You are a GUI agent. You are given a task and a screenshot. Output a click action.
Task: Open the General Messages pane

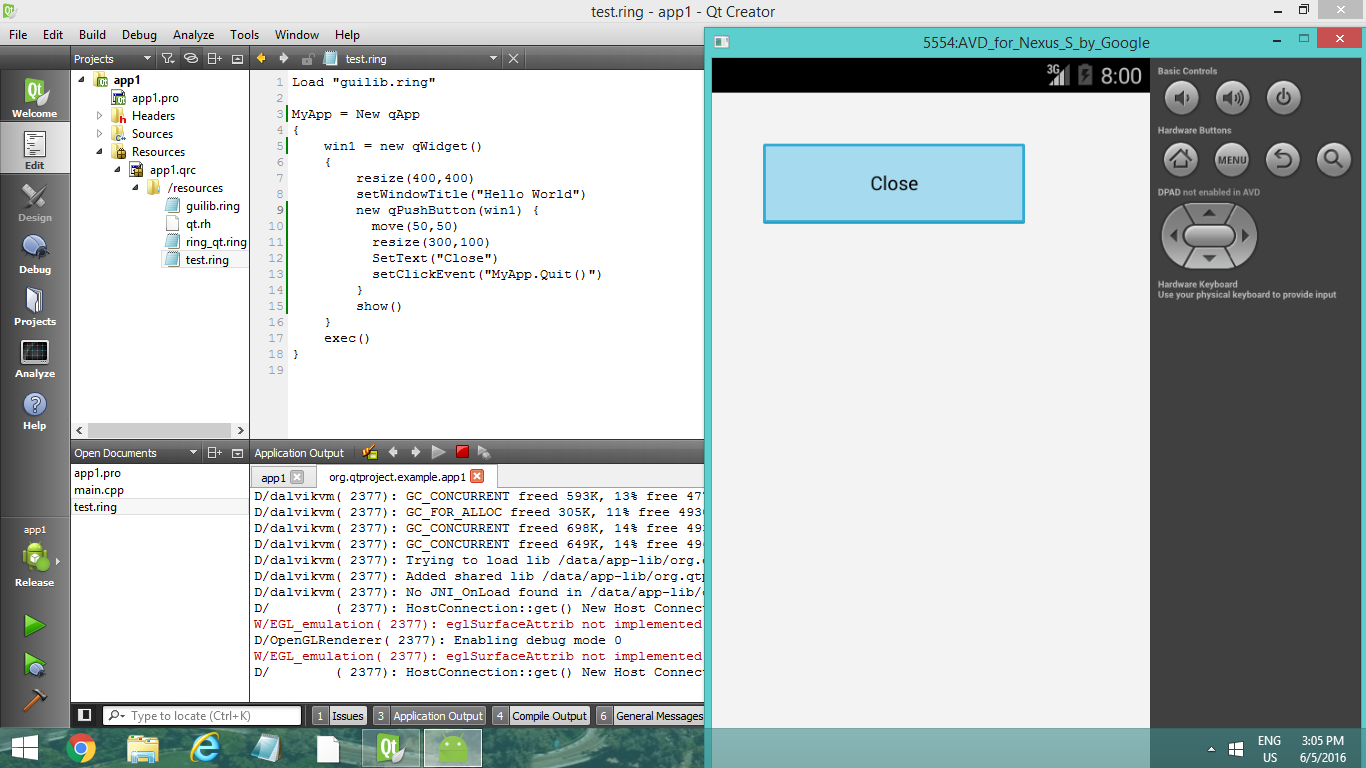coord(651,716)
